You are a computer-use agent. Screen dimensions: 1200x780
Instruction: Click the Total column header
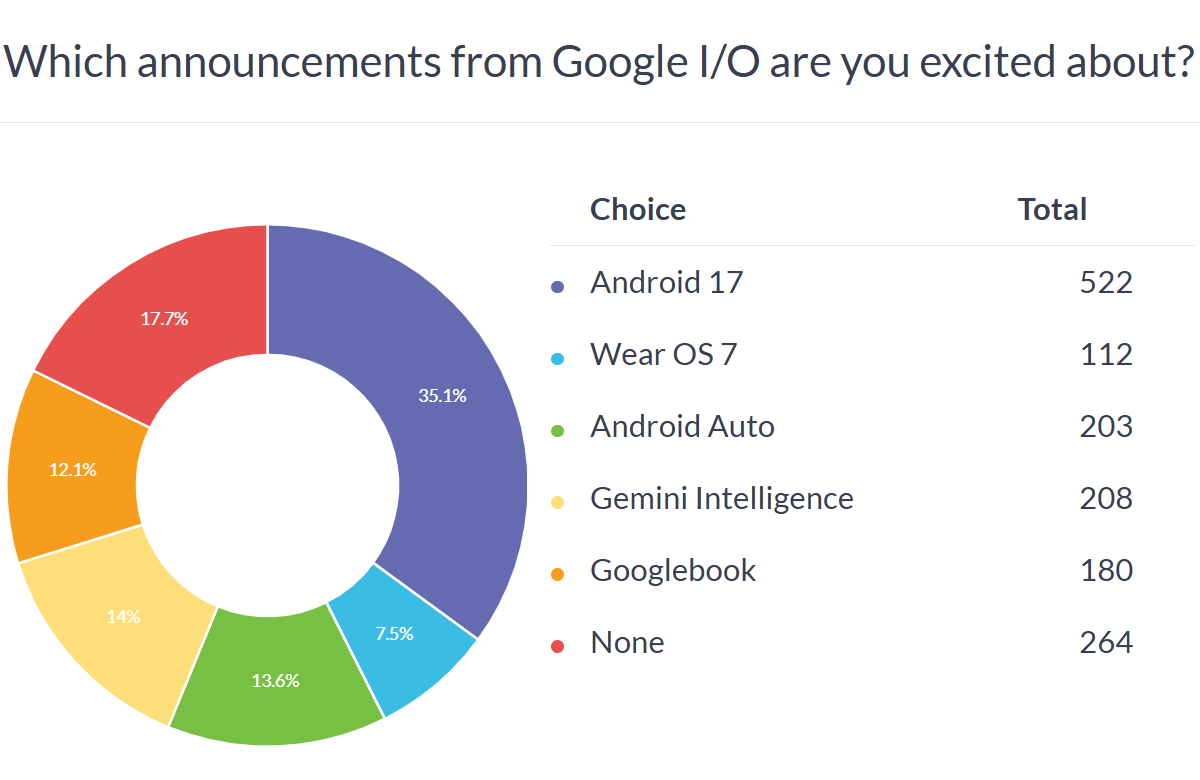click(1052, 209)
